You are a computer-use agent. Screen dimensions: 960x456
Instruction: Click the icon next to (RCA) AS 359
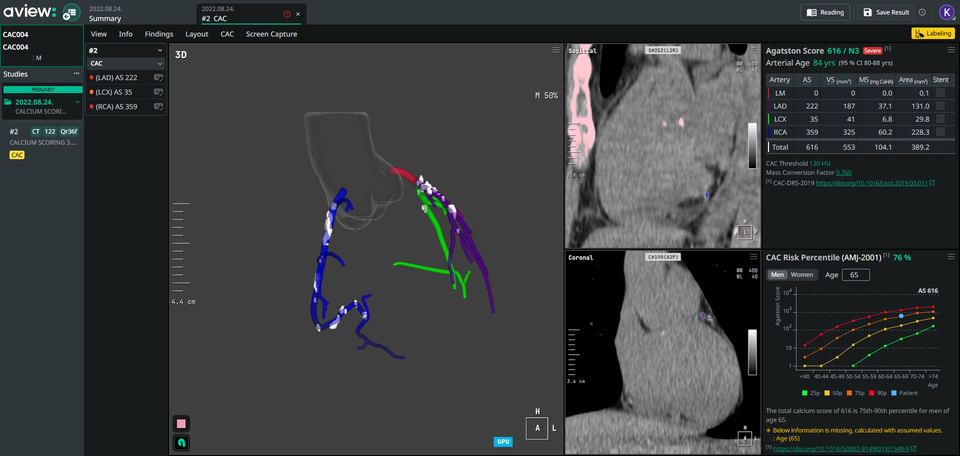tap(158, 107)
